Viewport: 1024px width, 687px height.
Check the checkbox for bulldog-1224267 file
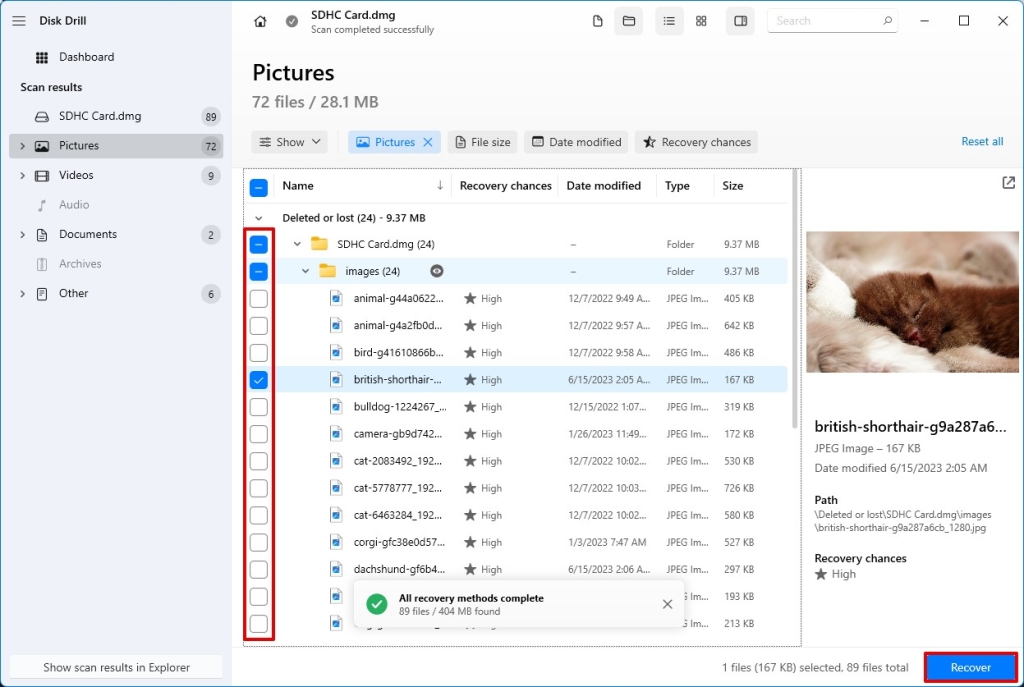(258, 407)
